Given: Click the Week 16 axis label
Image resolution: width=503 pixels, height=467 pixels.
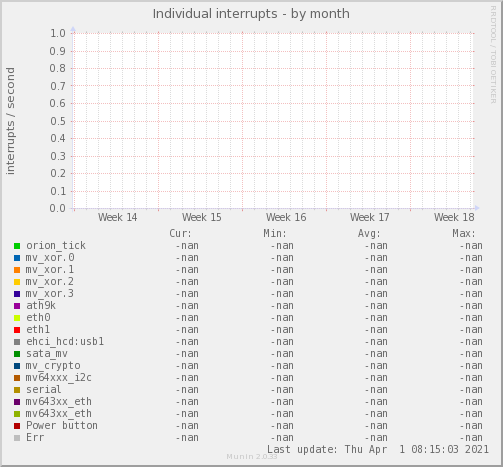Looking at the screenshot, I should (286, 217).
